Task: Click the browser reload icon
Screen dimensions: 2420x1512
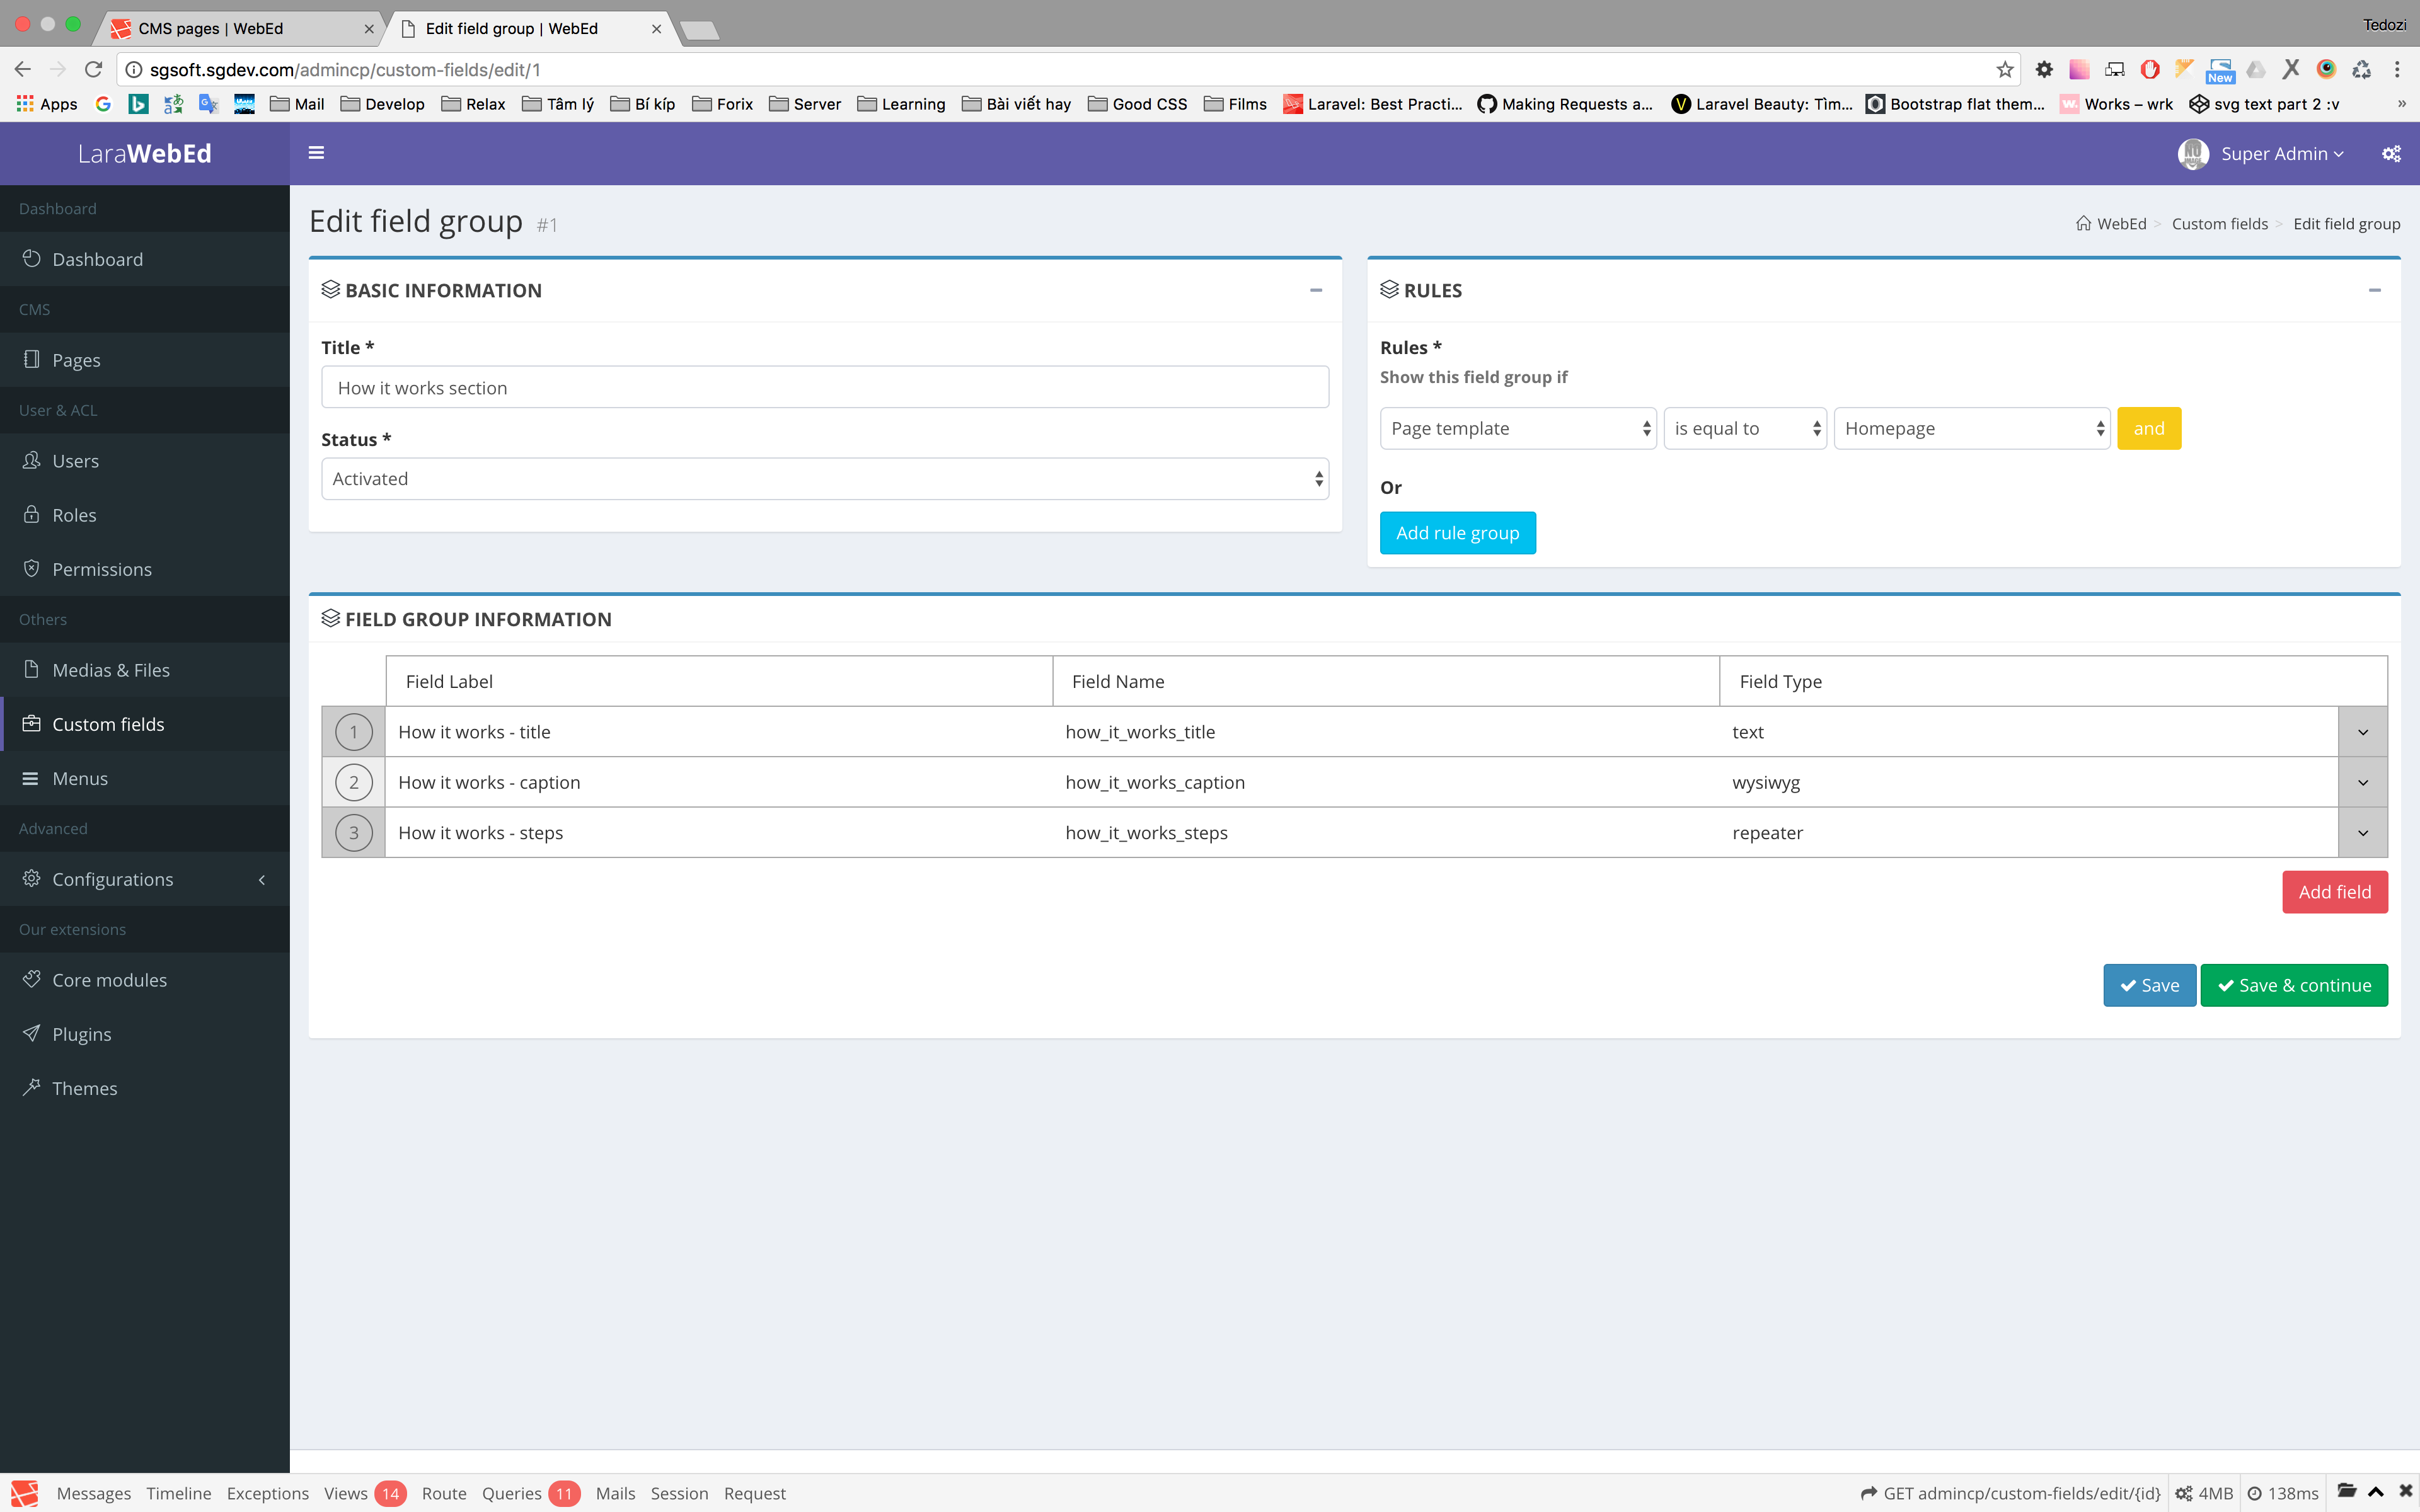Action: [93, 69]
